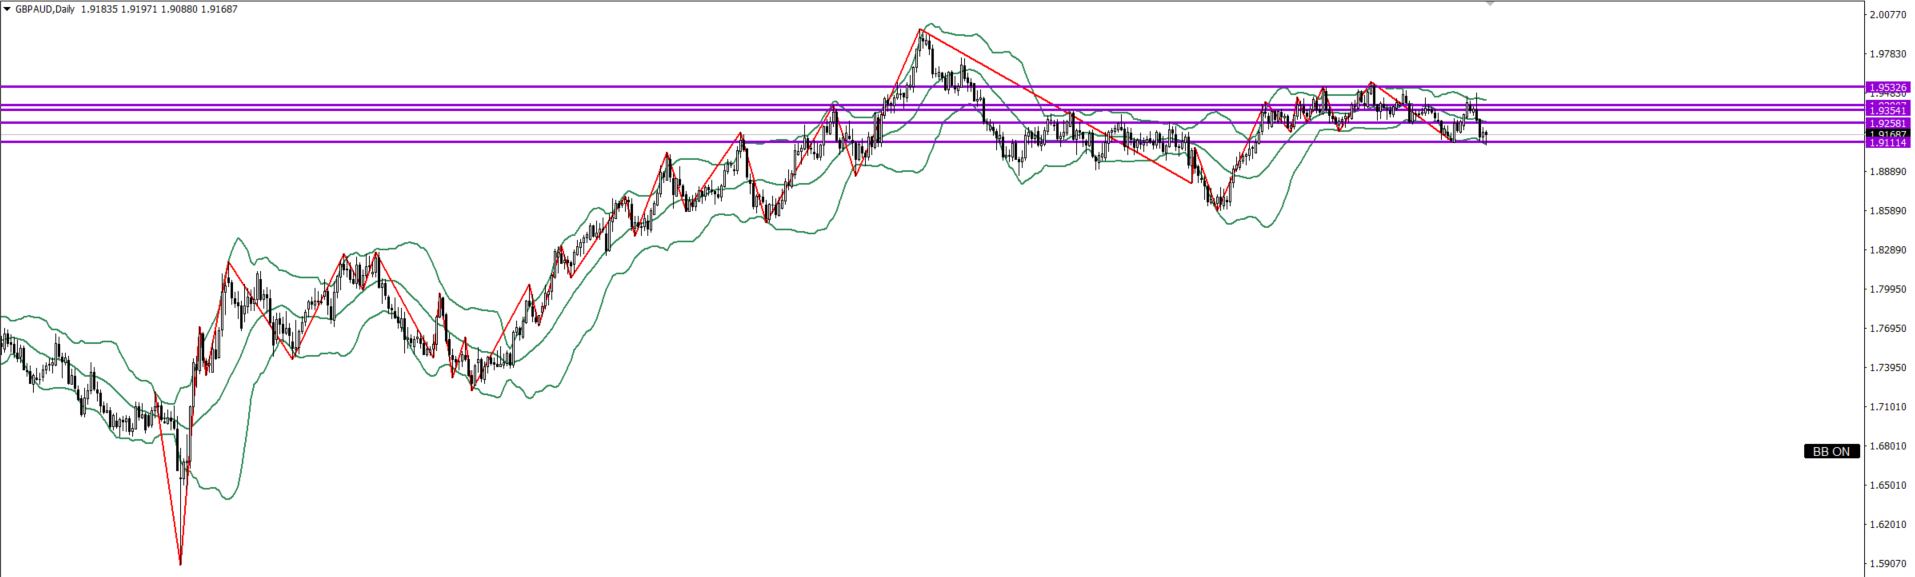Click the most recent candlestick on chart
Viewport: 1915px width, 577px height.
(1486, 135)
